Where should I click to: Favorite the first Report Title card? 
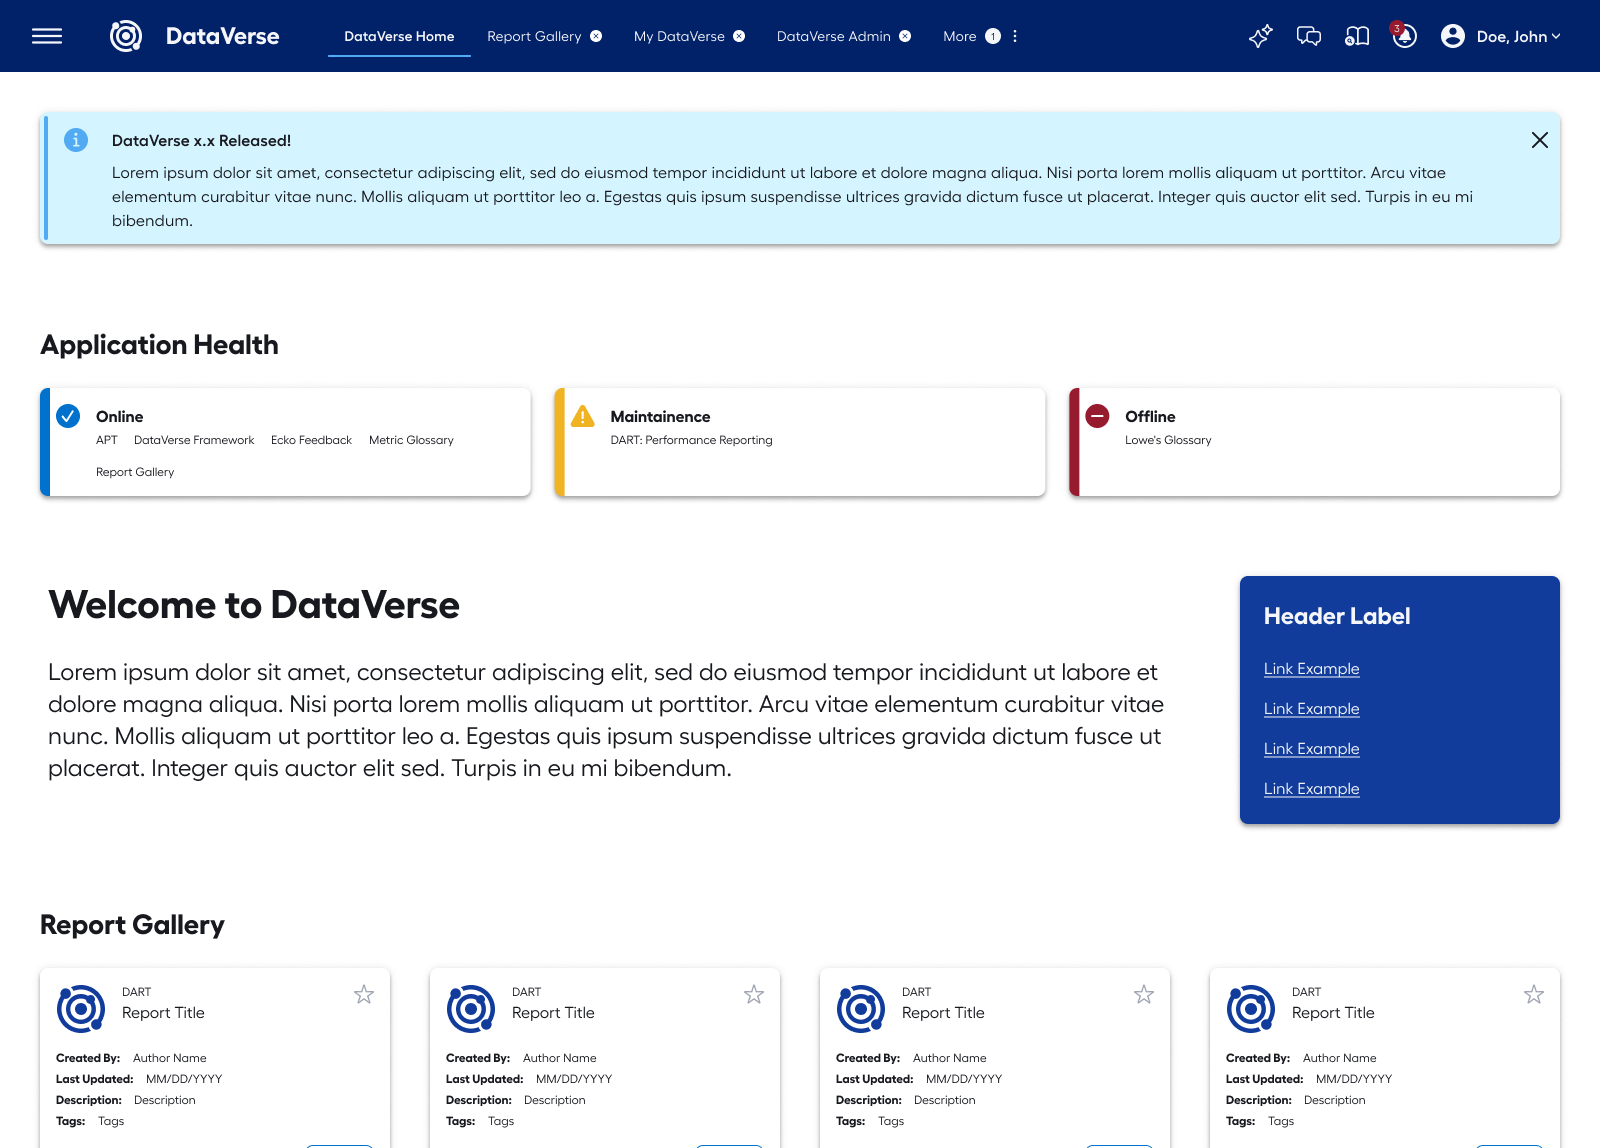(364, 993)
